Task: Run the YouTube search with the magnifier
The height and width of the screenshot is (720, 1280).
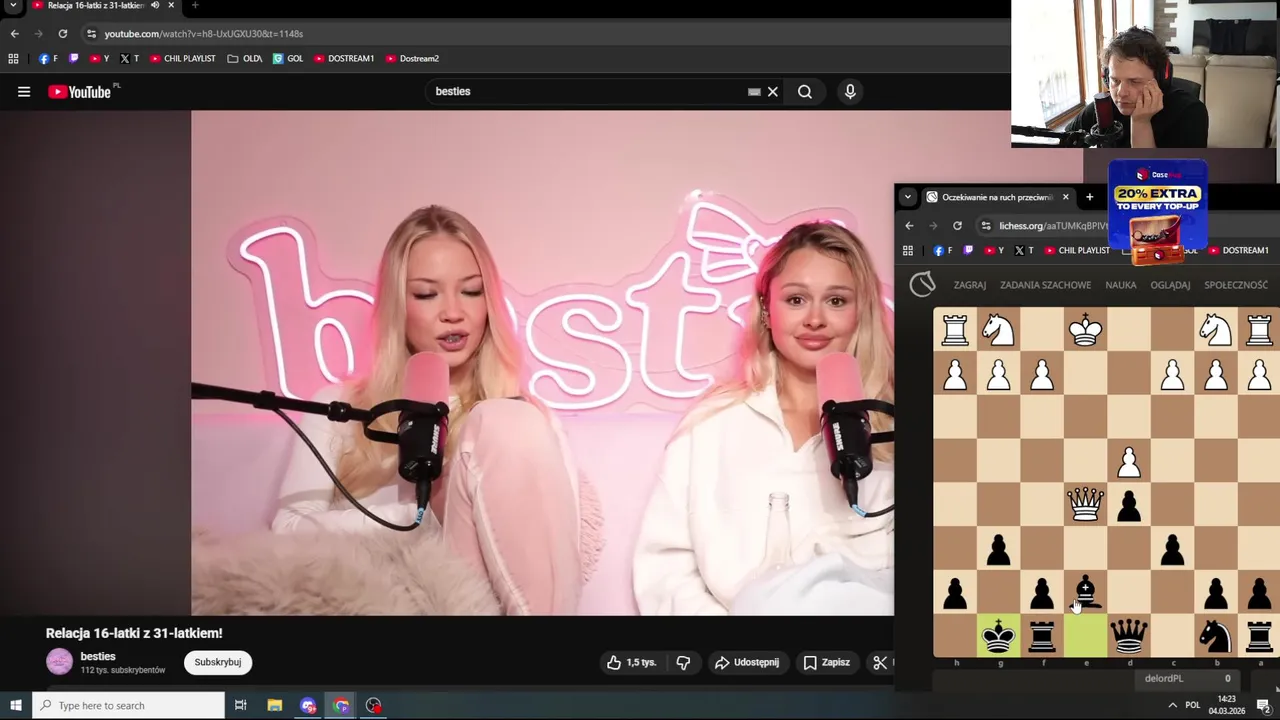Action: [x=805, y=92]
